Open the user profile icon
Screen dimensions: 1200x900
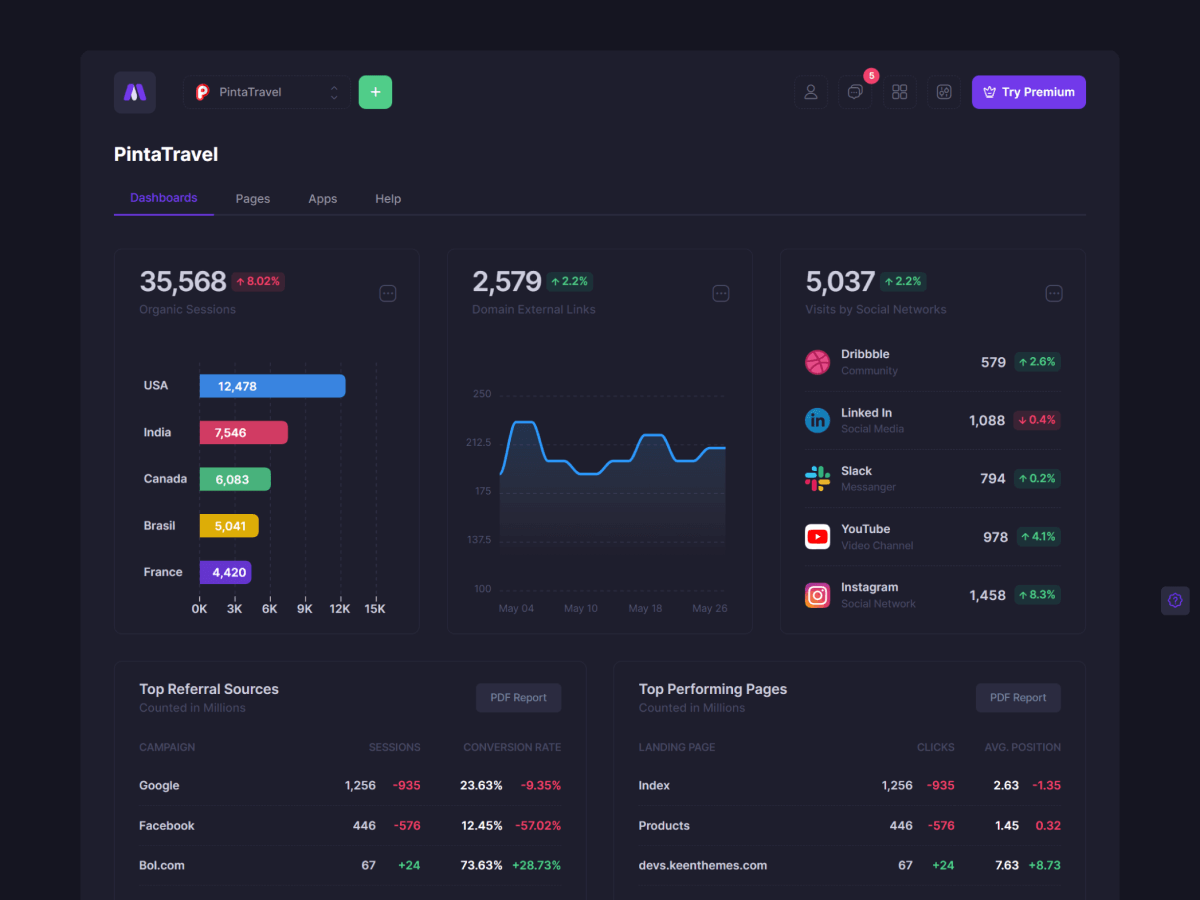pos(811,92)
